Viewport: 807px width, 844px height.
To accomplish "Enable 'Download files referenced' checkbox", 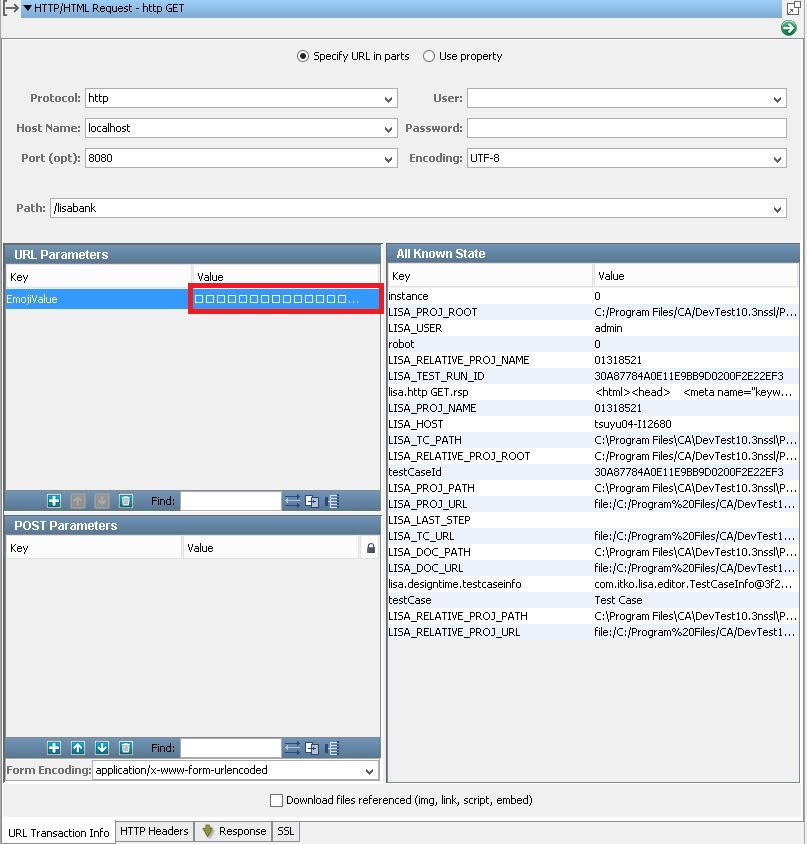I will (277, 800).
